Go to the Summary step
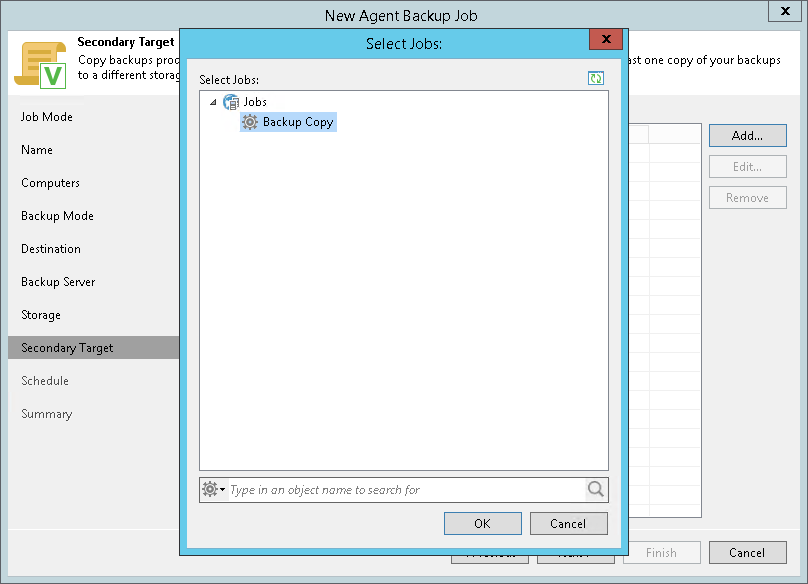This screenshot has height=584, width=808. [47, 414]
